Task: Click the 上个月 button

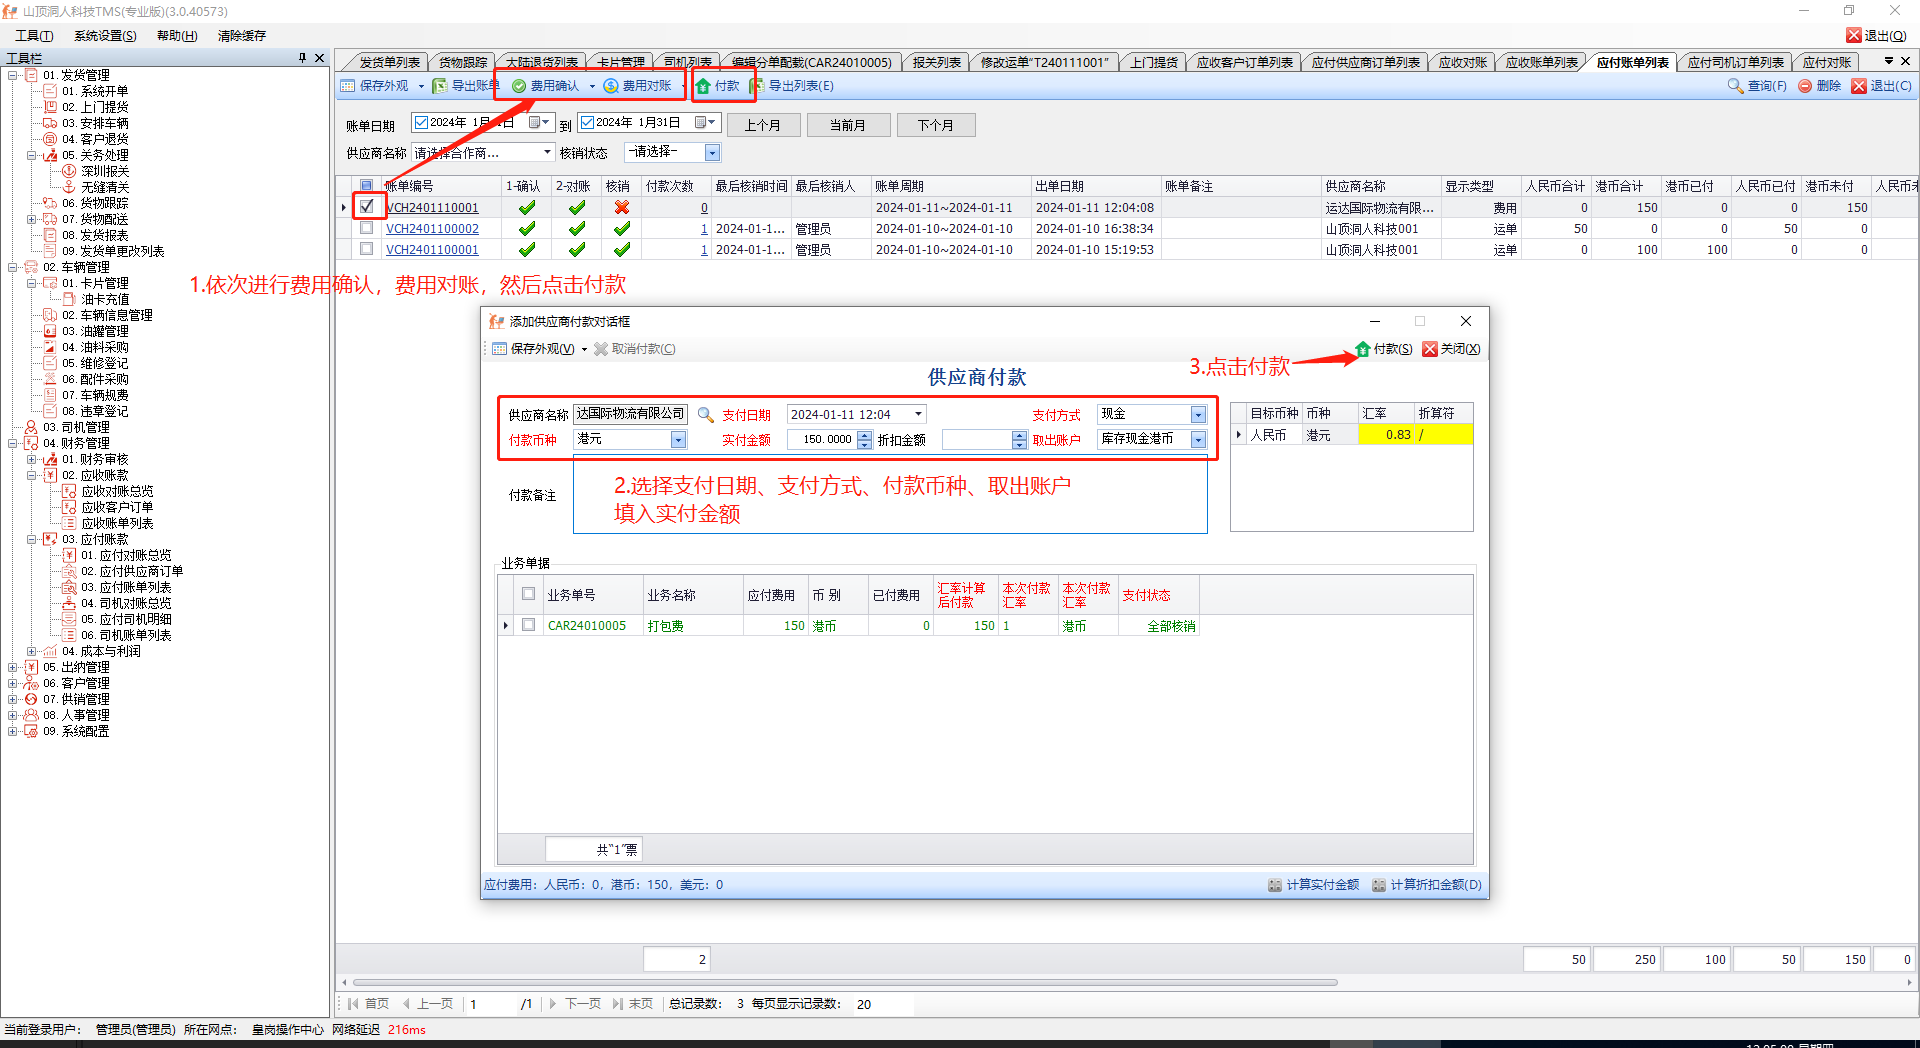Action: (762, 125)
